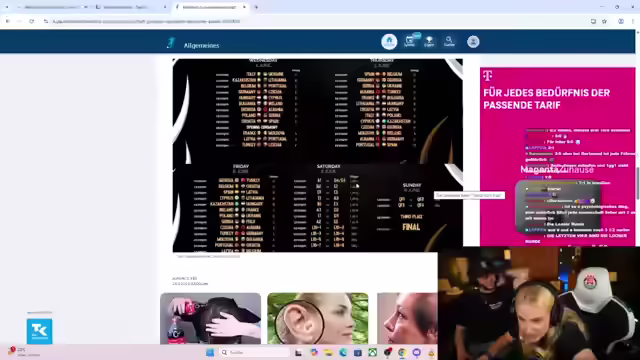Image resolution: width=640 pixels, height=360 pixels.
Task: Open the trophy icon in the header
Action: pos(429,41)
